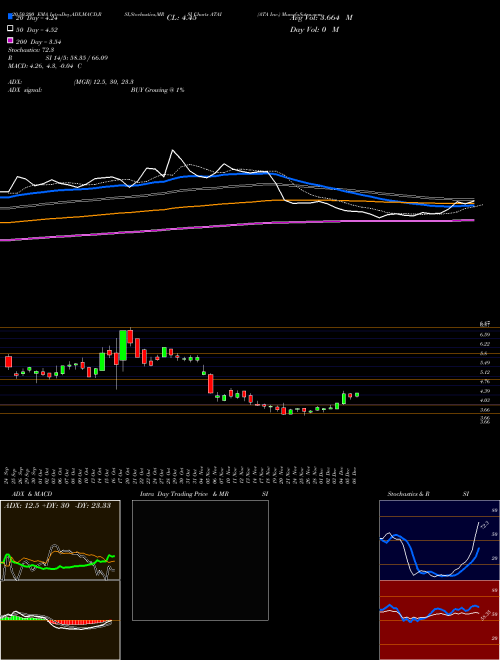Click the 'Intra Day Trading Price & MR' title
The width and height of the screenshot is (500, 660).
pos(184,494)
